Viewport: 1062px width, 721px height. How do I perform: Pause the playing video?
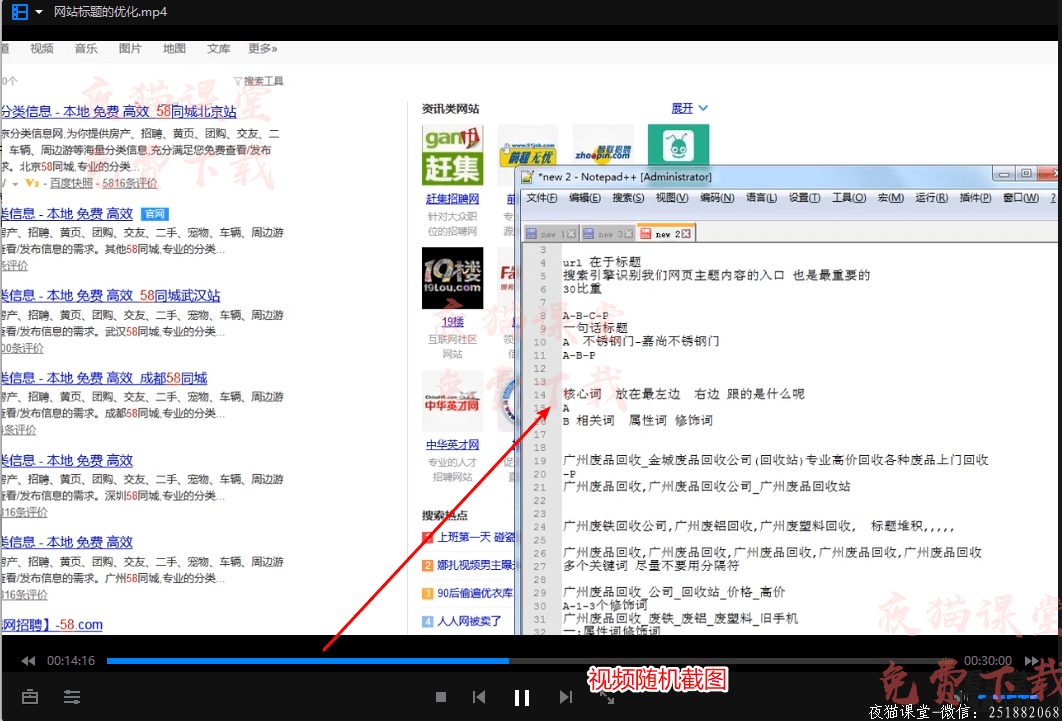click(522, 697)
